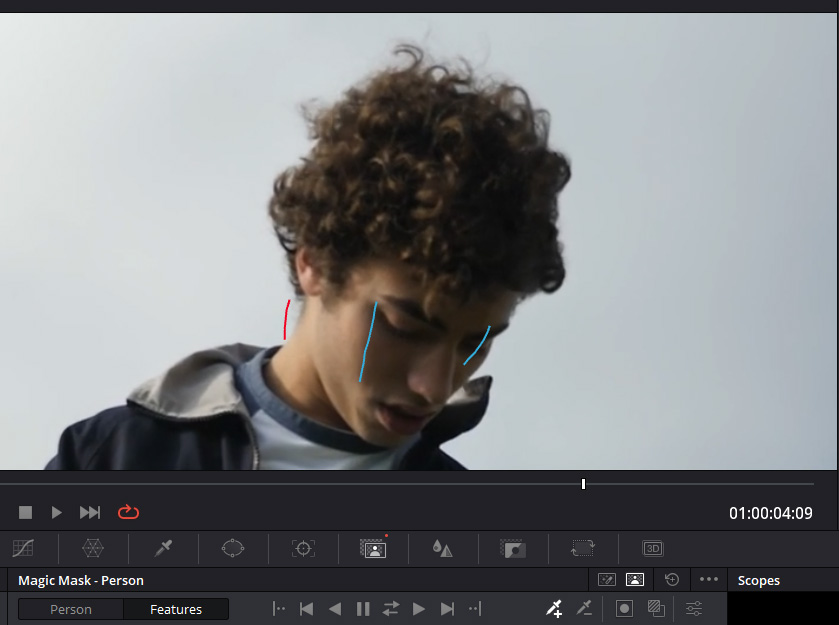Select the short blue stroke near nose

click(477, 346)
